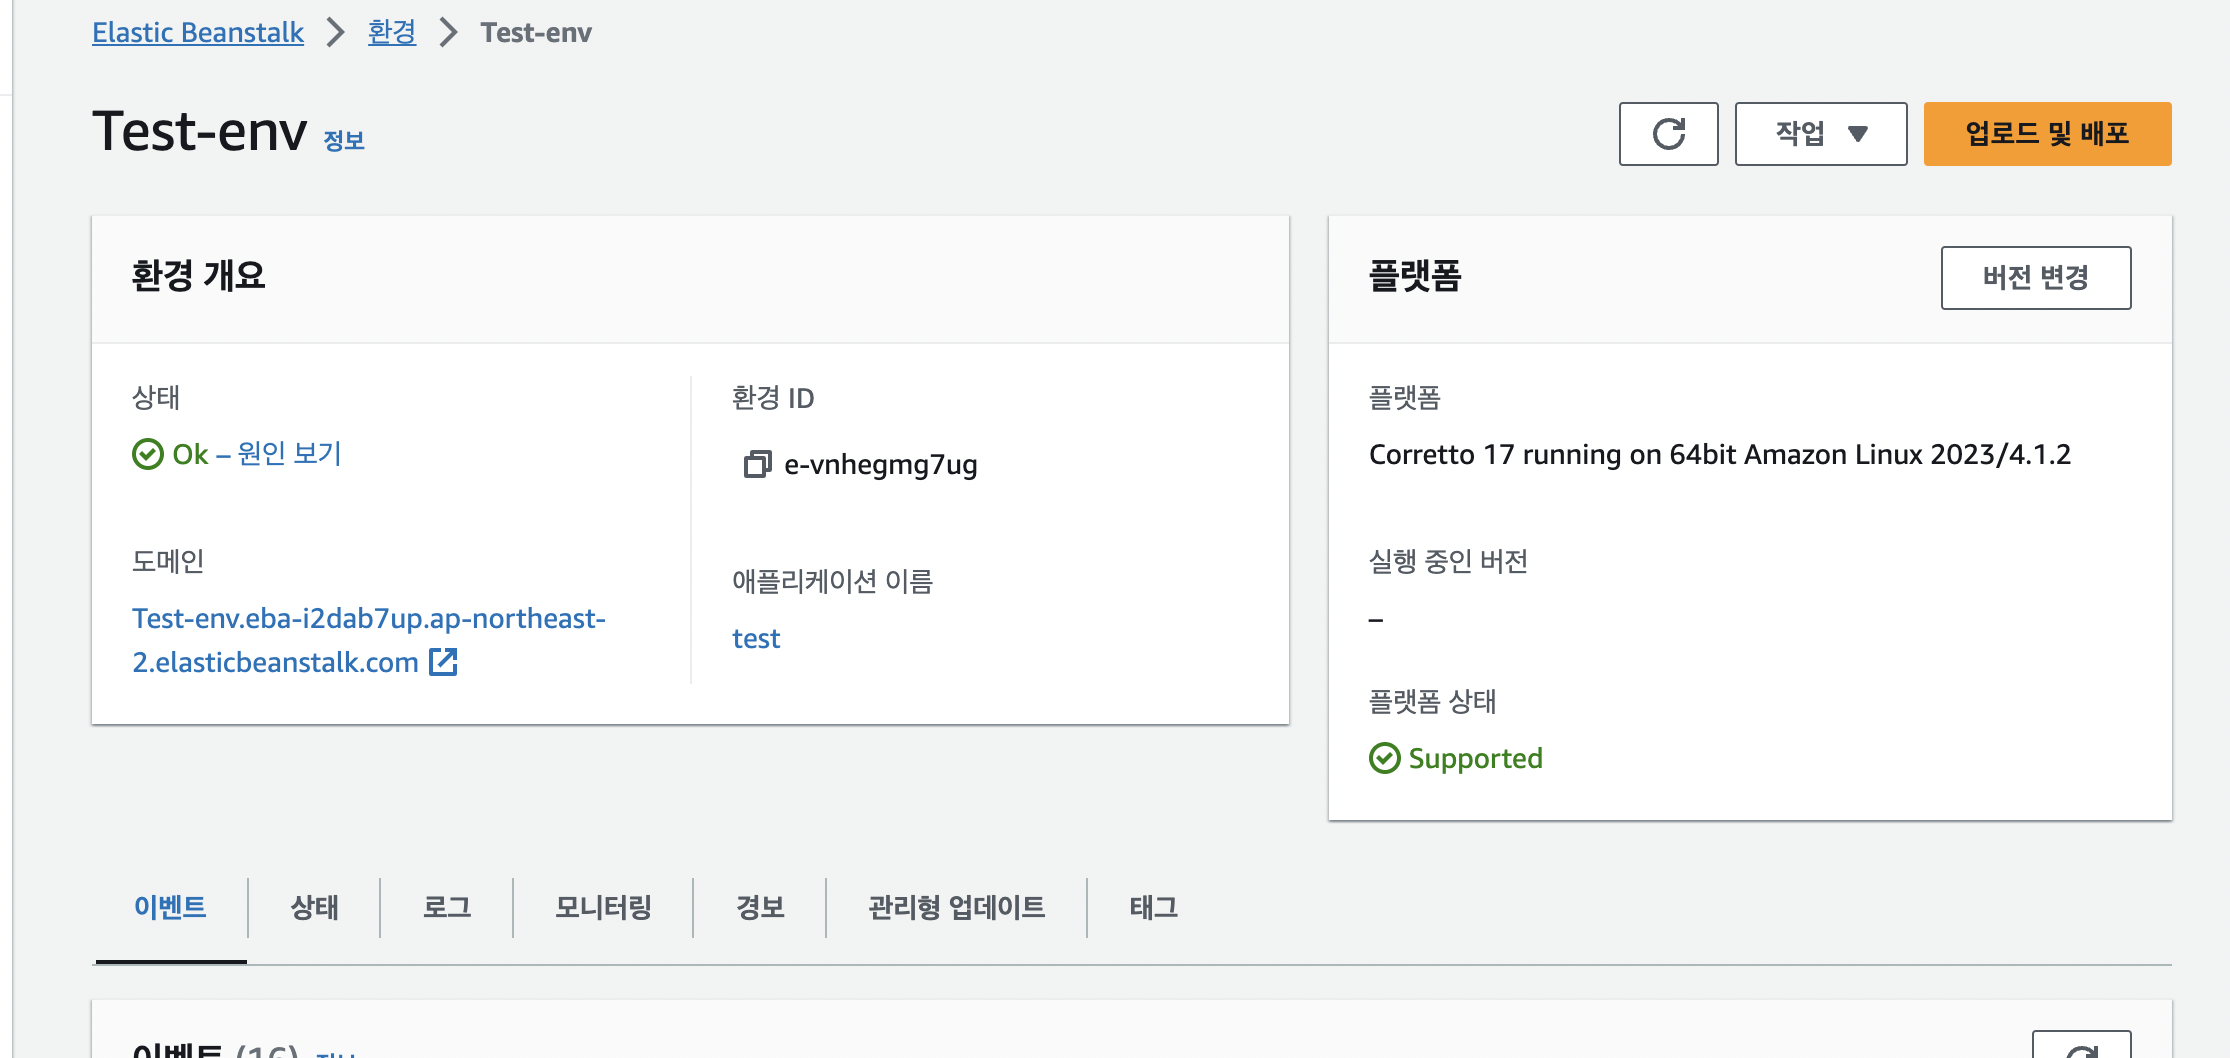The width and height of the screenshot is (2230, 1058).
Task: Select the 이벤트 tab
Action: [x=170, y=907]
